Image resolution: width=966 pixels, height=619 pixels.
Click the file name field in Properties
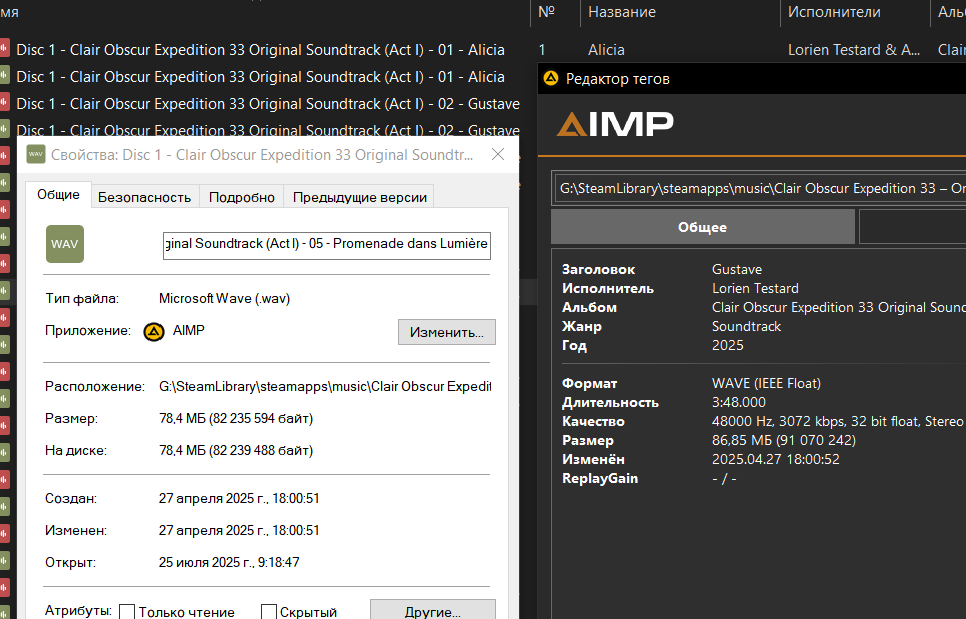click(327, 245)
